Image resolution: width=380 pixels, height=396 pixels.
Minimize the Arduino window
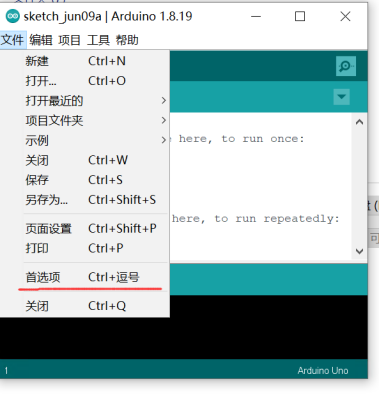[256, 16]
